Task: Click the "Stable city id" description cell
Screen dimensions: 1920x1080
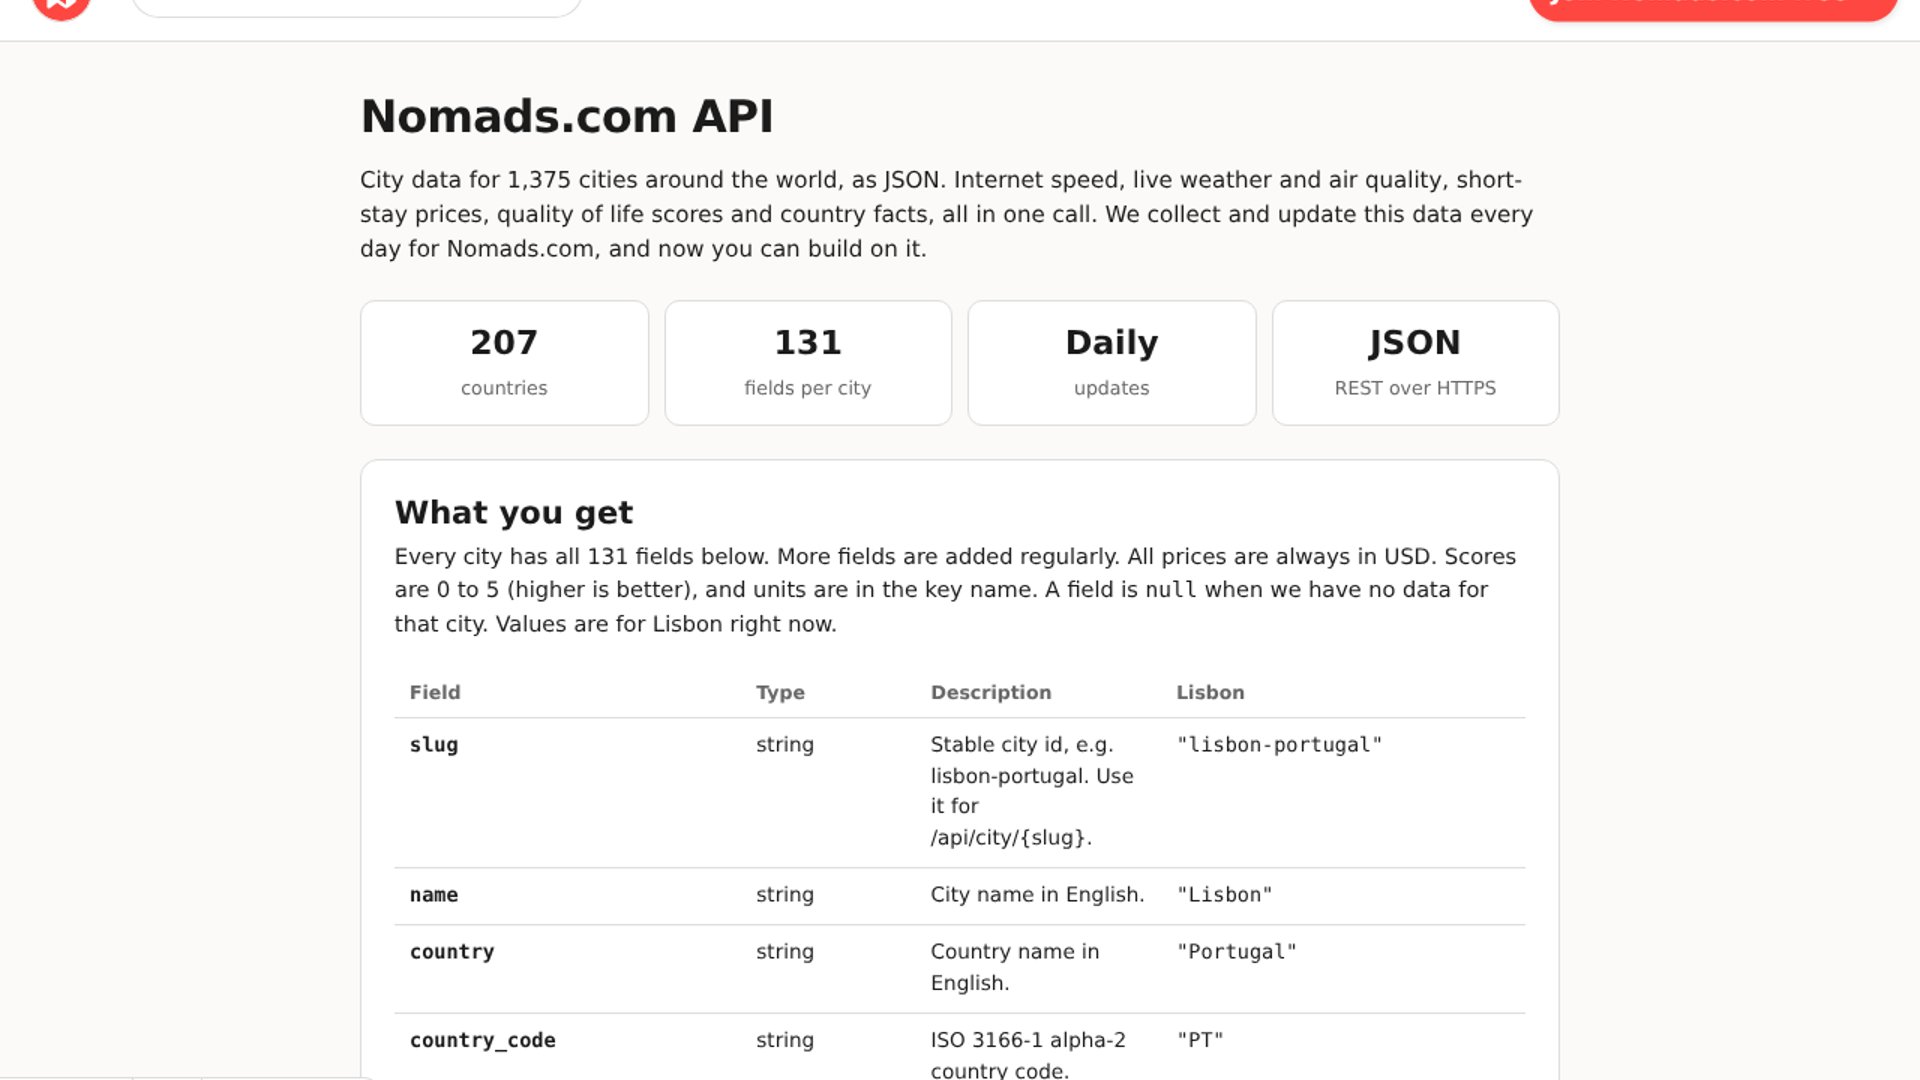Action: [x=1032, y=791]
